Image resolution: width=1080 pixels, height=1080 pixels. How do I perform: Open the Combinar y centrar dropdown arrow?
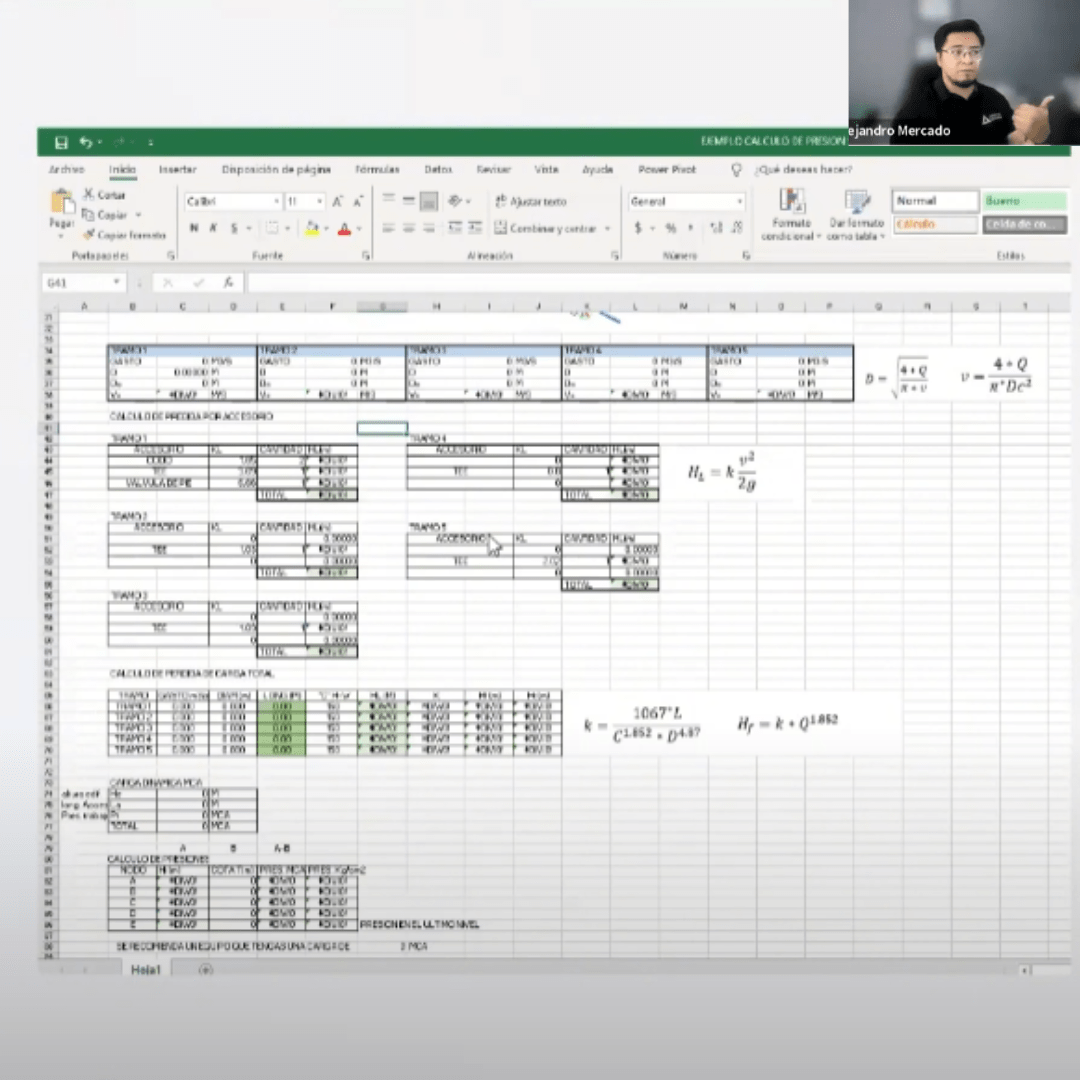click(x=607, y=229)
